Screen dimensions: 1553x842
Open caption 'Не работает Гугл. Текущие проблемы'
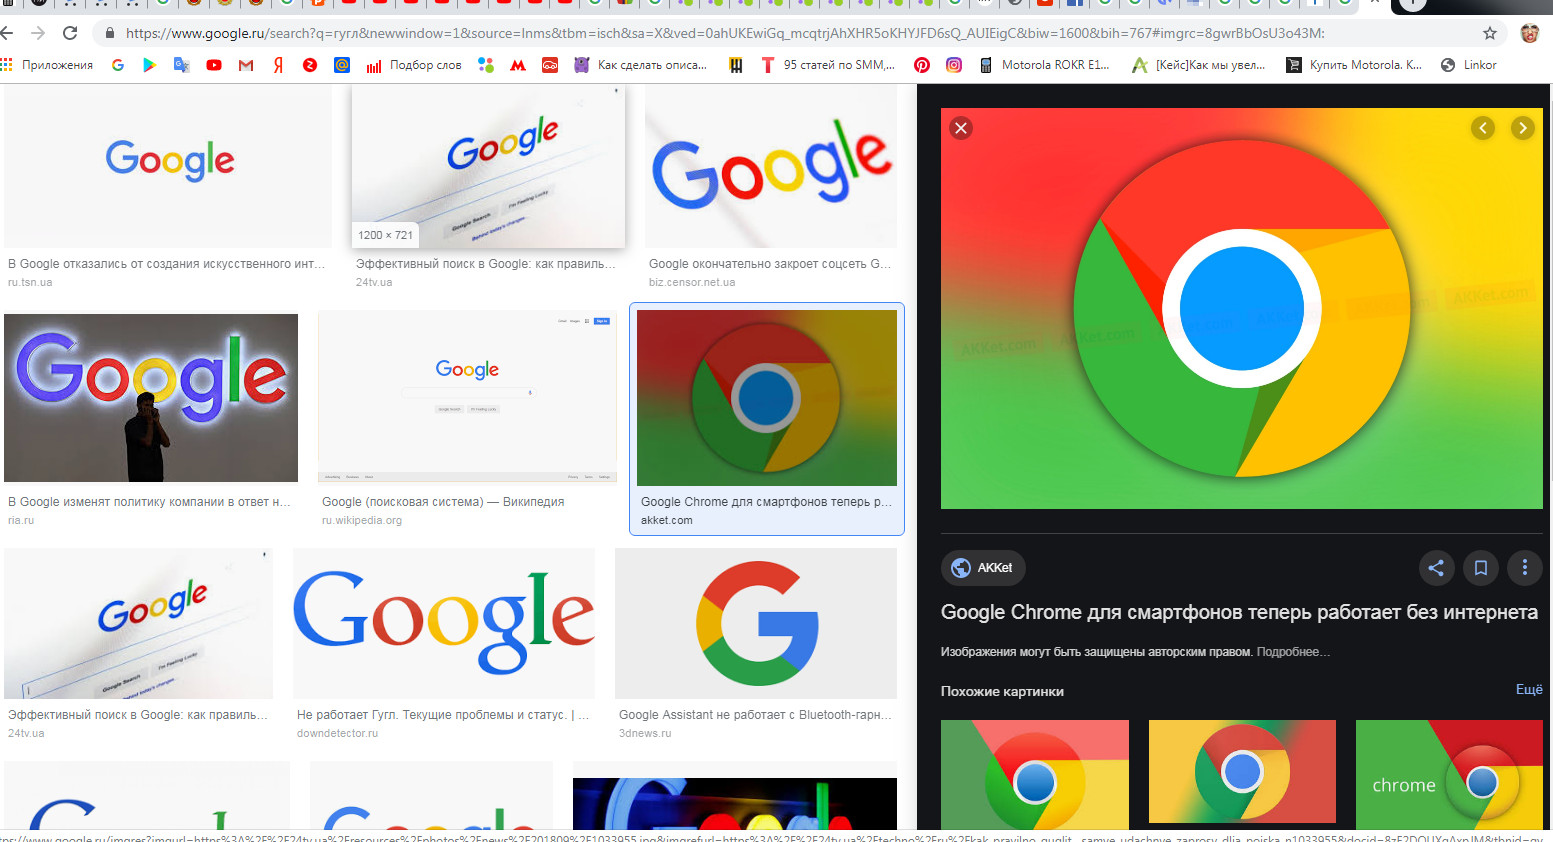(443, 715)
